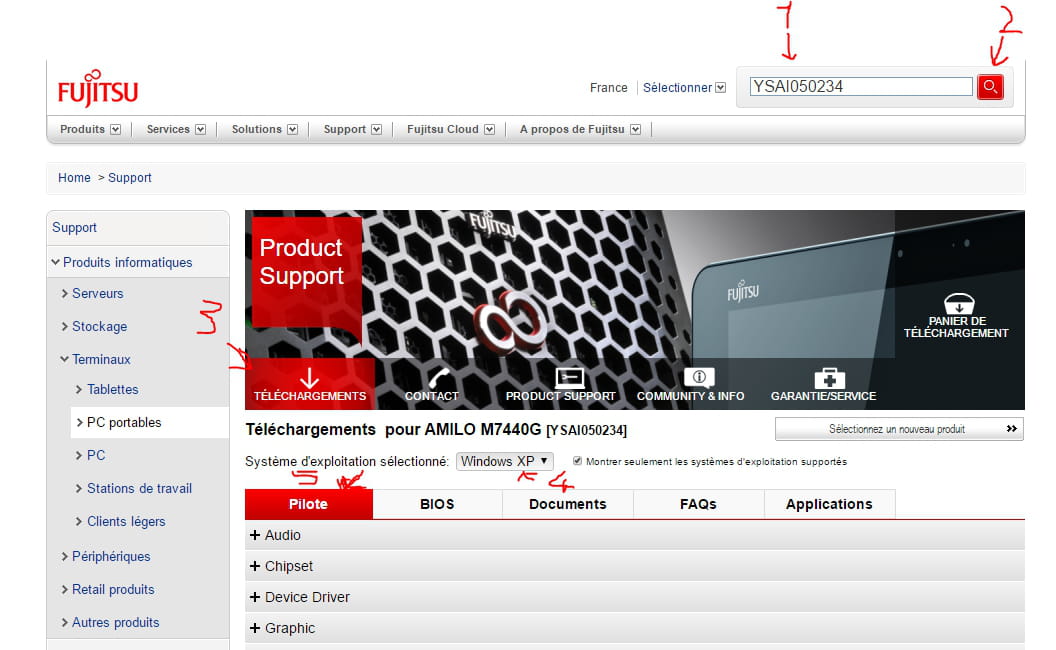
Task: Click the Home breadcrumb link
Action: tap(74, 178)
